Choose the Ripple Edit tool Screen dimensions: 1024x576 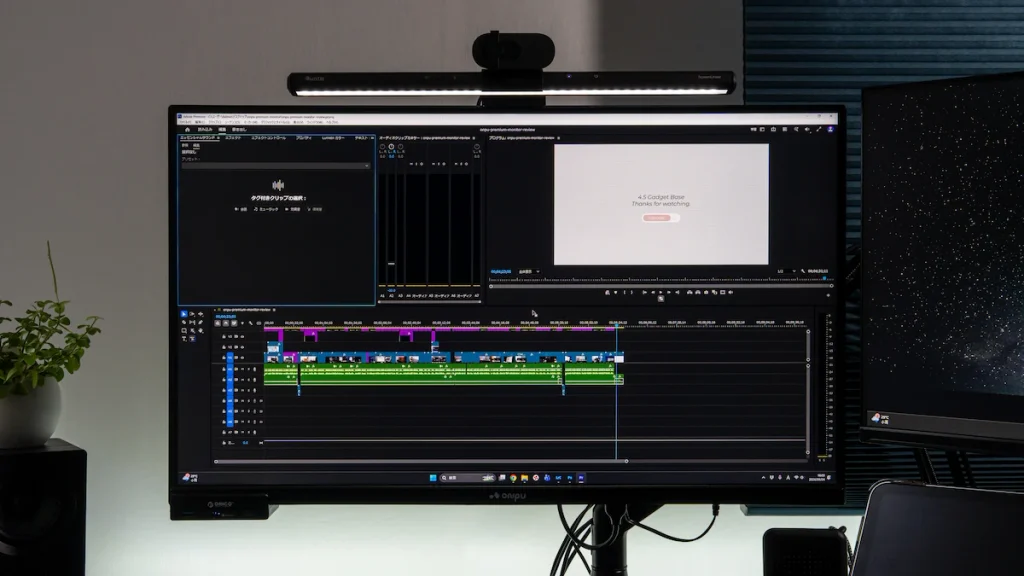coord(200,314)
